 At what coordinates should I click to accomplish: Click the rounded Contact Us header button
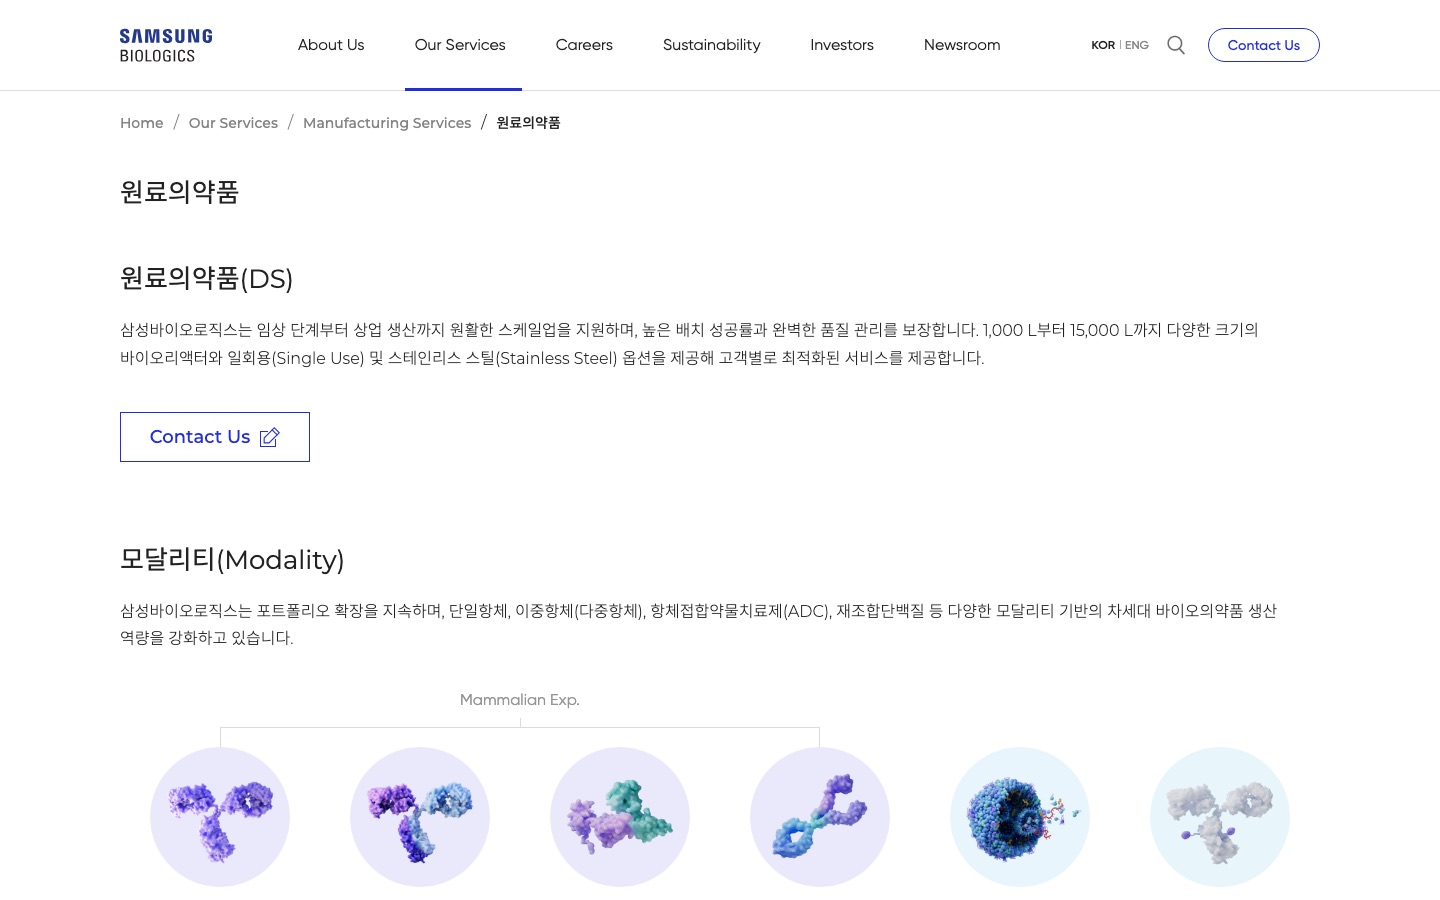click(x=1264, y=45)
